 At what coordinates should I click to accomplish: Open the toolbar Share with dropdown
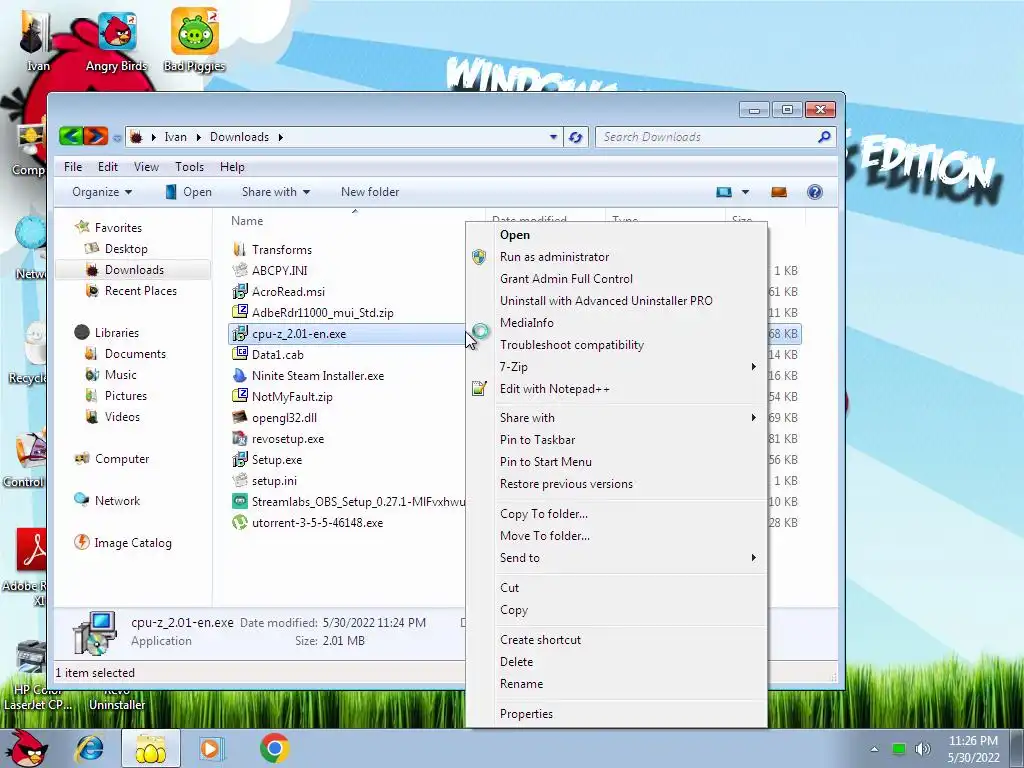(276, 192)
